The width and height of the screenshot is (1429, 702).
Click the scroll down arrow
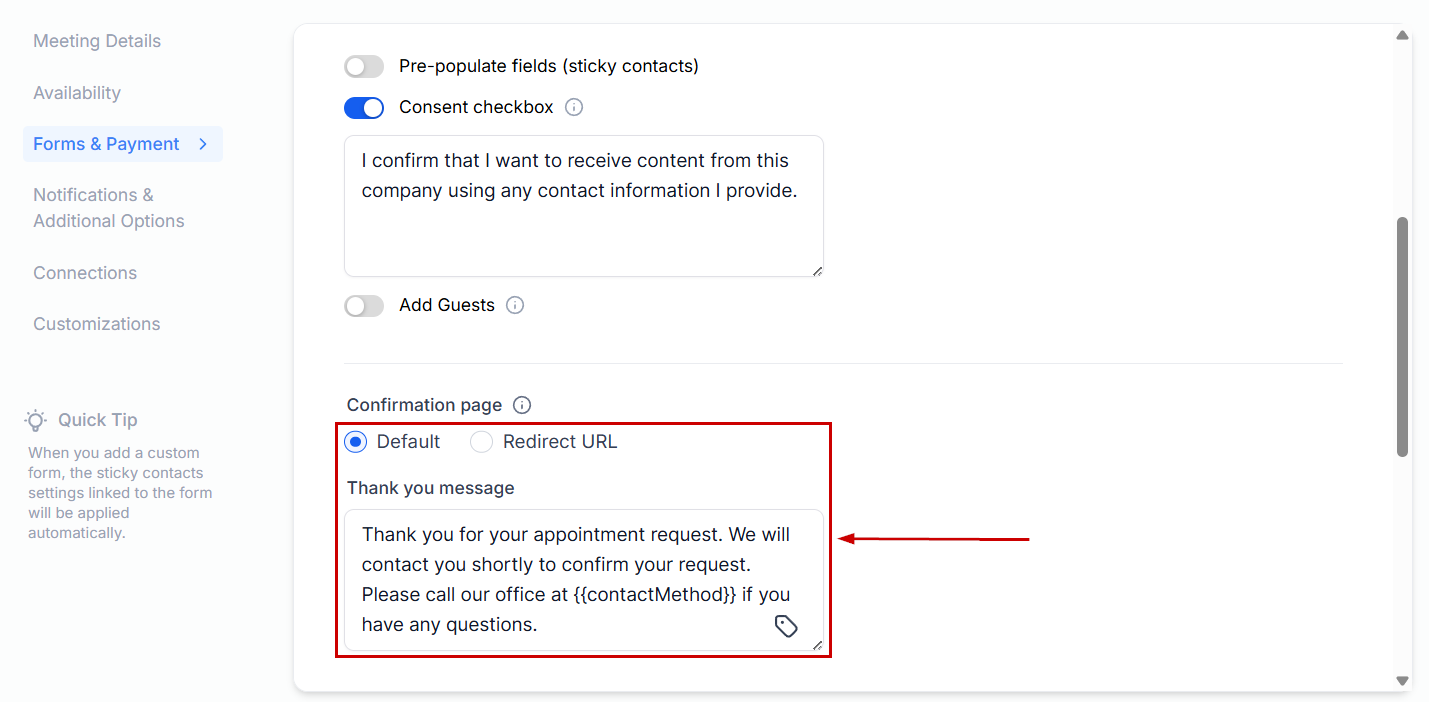click(1402, 680)
